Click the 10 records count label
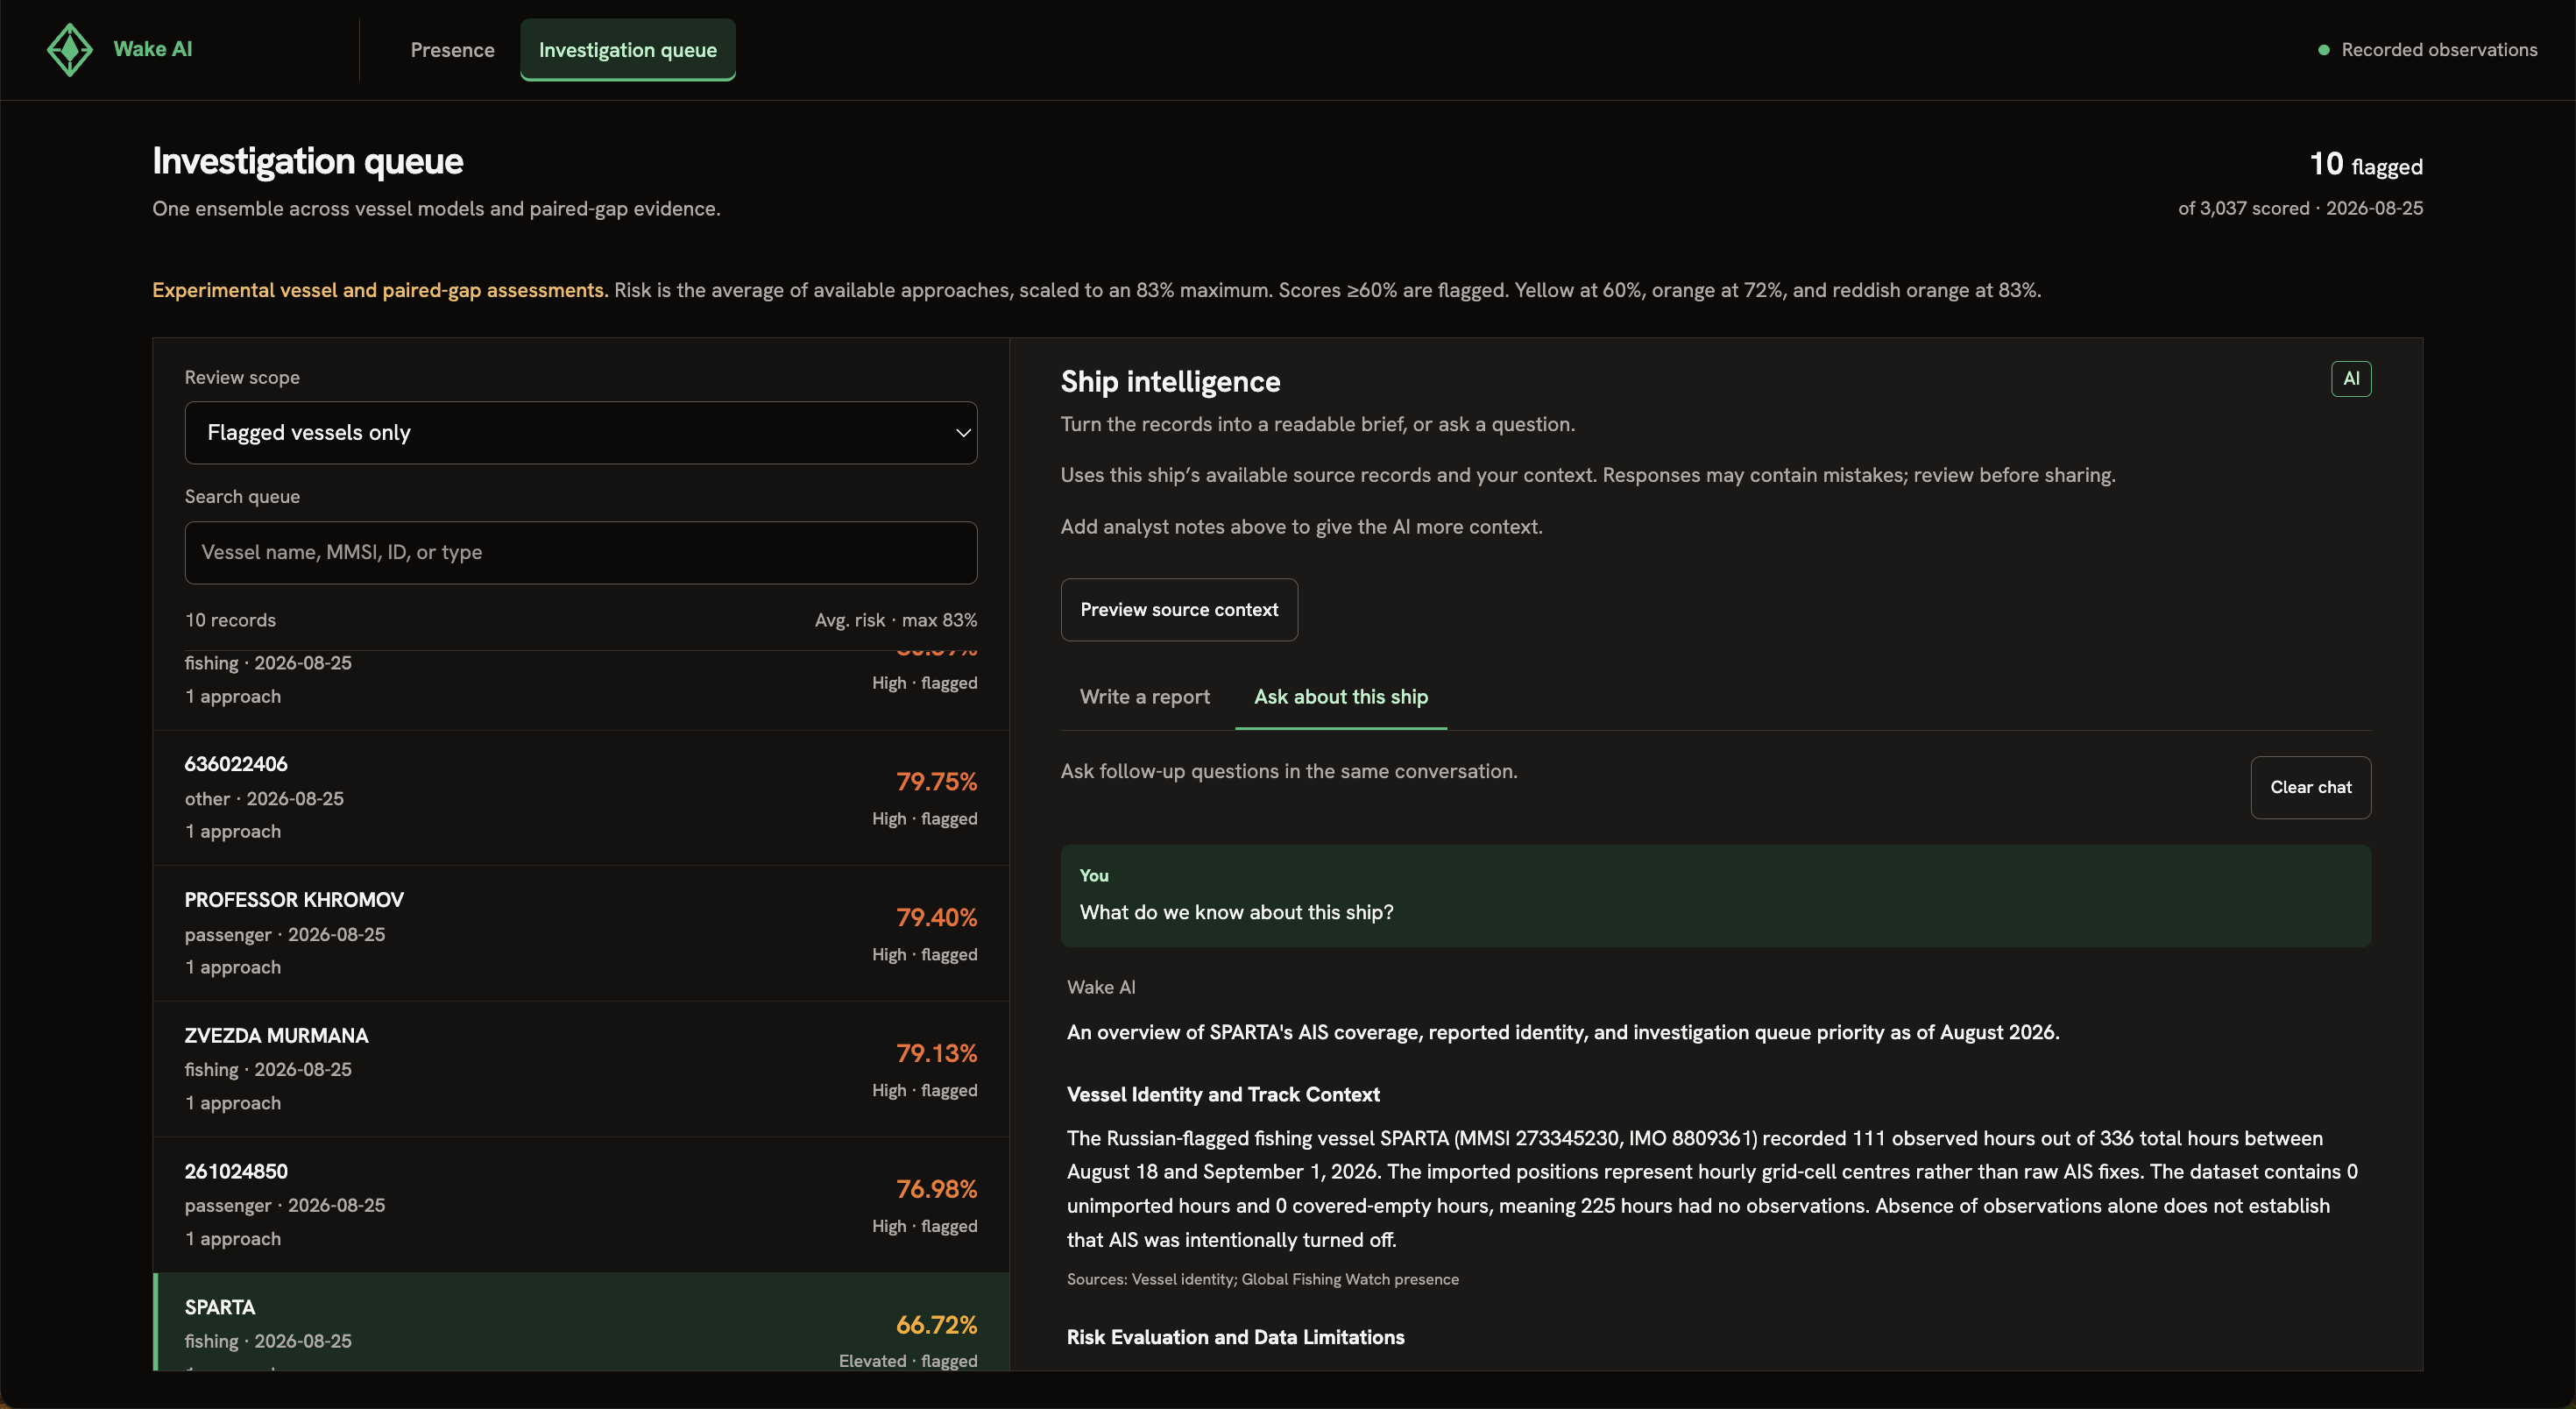This screenshot has width=2576, height=1409. point(230,620)
